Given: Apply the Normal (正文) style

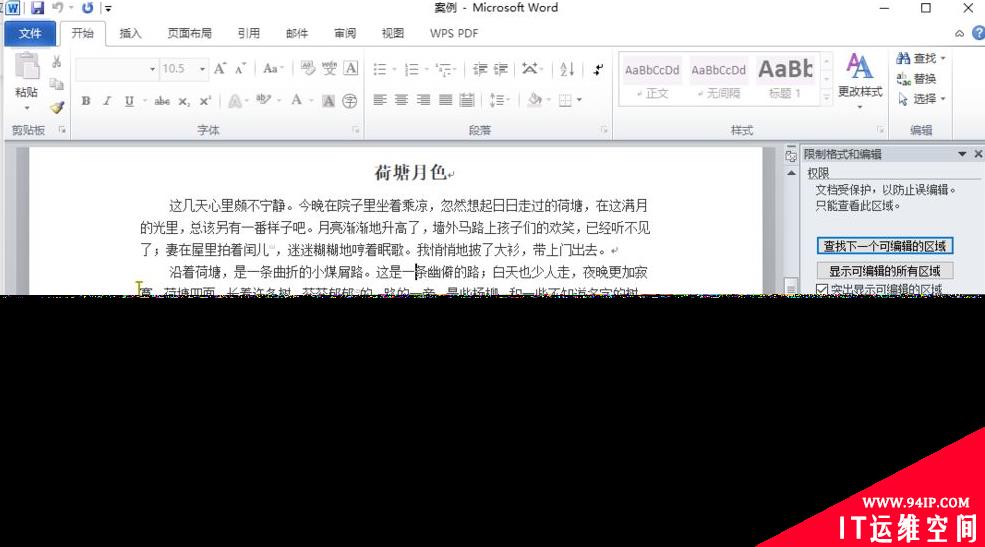Looking at the screenshot, I should coord(652,79).
